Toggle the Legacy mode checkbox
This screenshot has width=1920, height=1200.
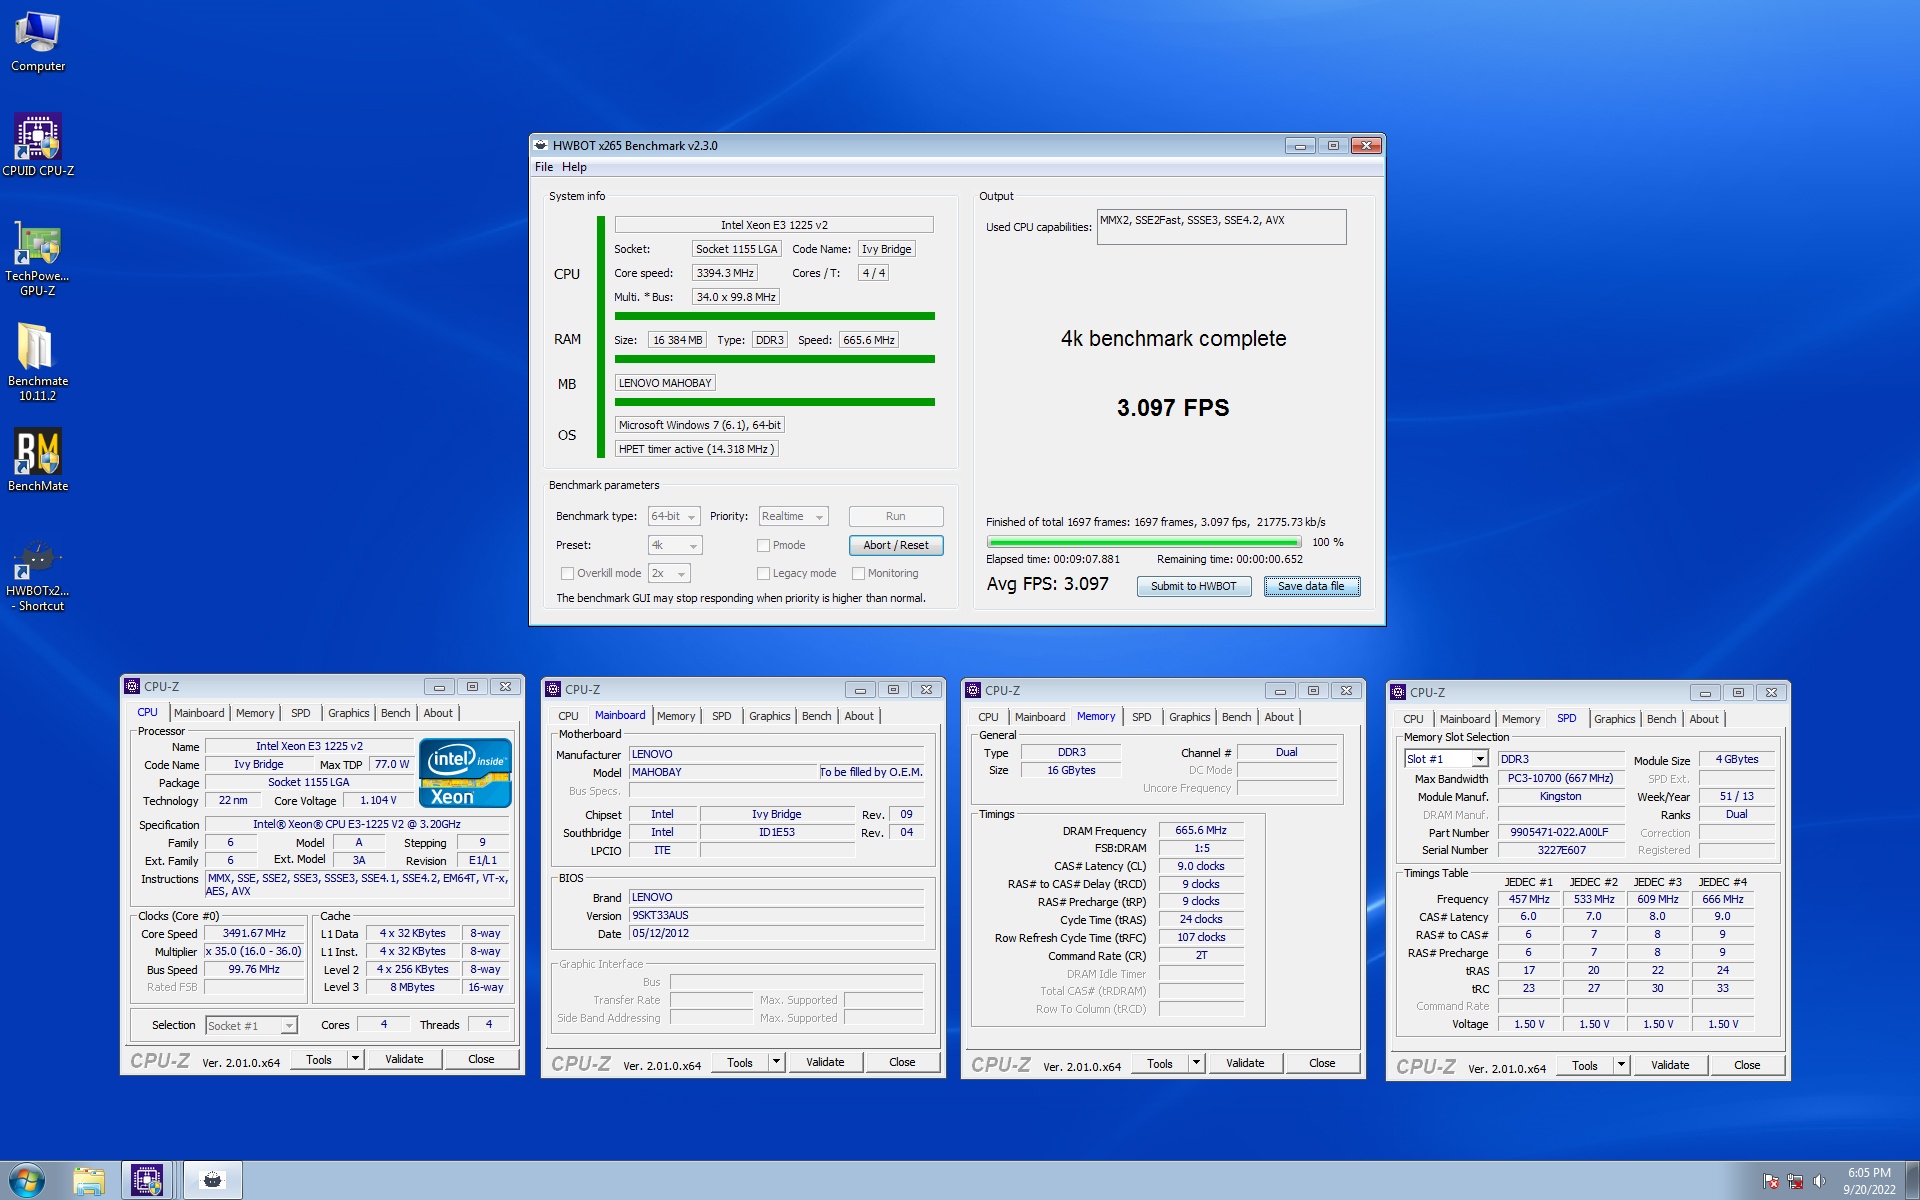[x=763, y=574]
